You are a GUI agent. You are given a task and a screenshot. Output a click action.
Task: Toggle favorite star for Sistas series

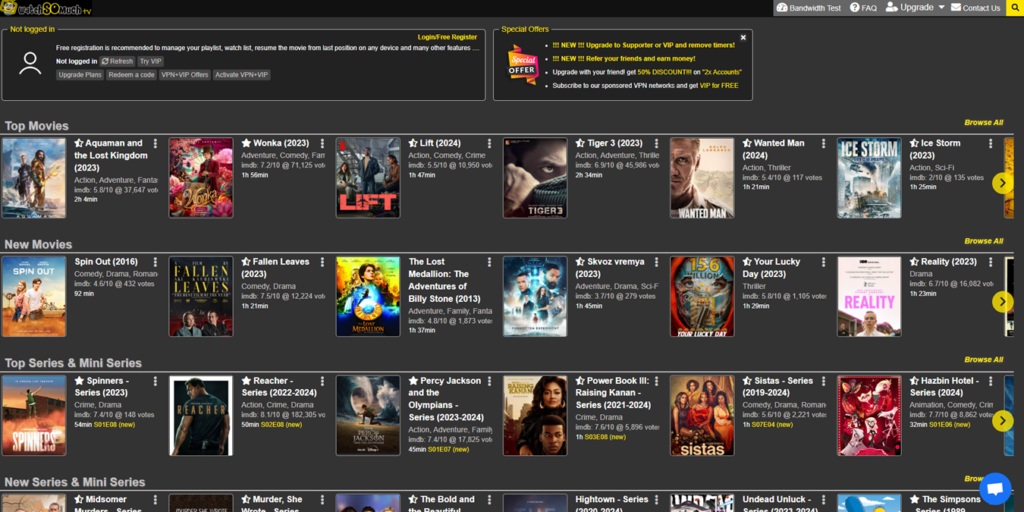click(x=748, y=381)
